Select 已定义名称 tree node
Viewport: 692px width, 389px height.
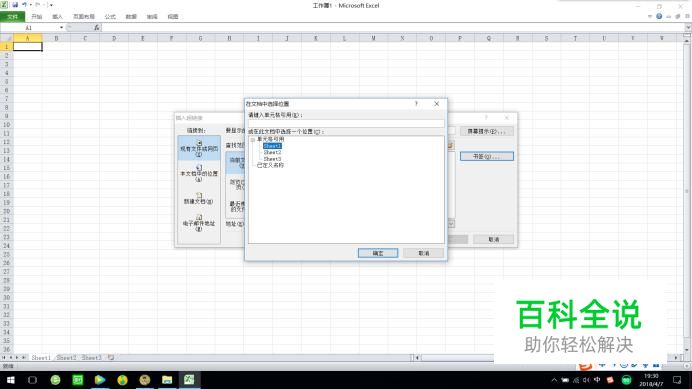click(270, 165)
